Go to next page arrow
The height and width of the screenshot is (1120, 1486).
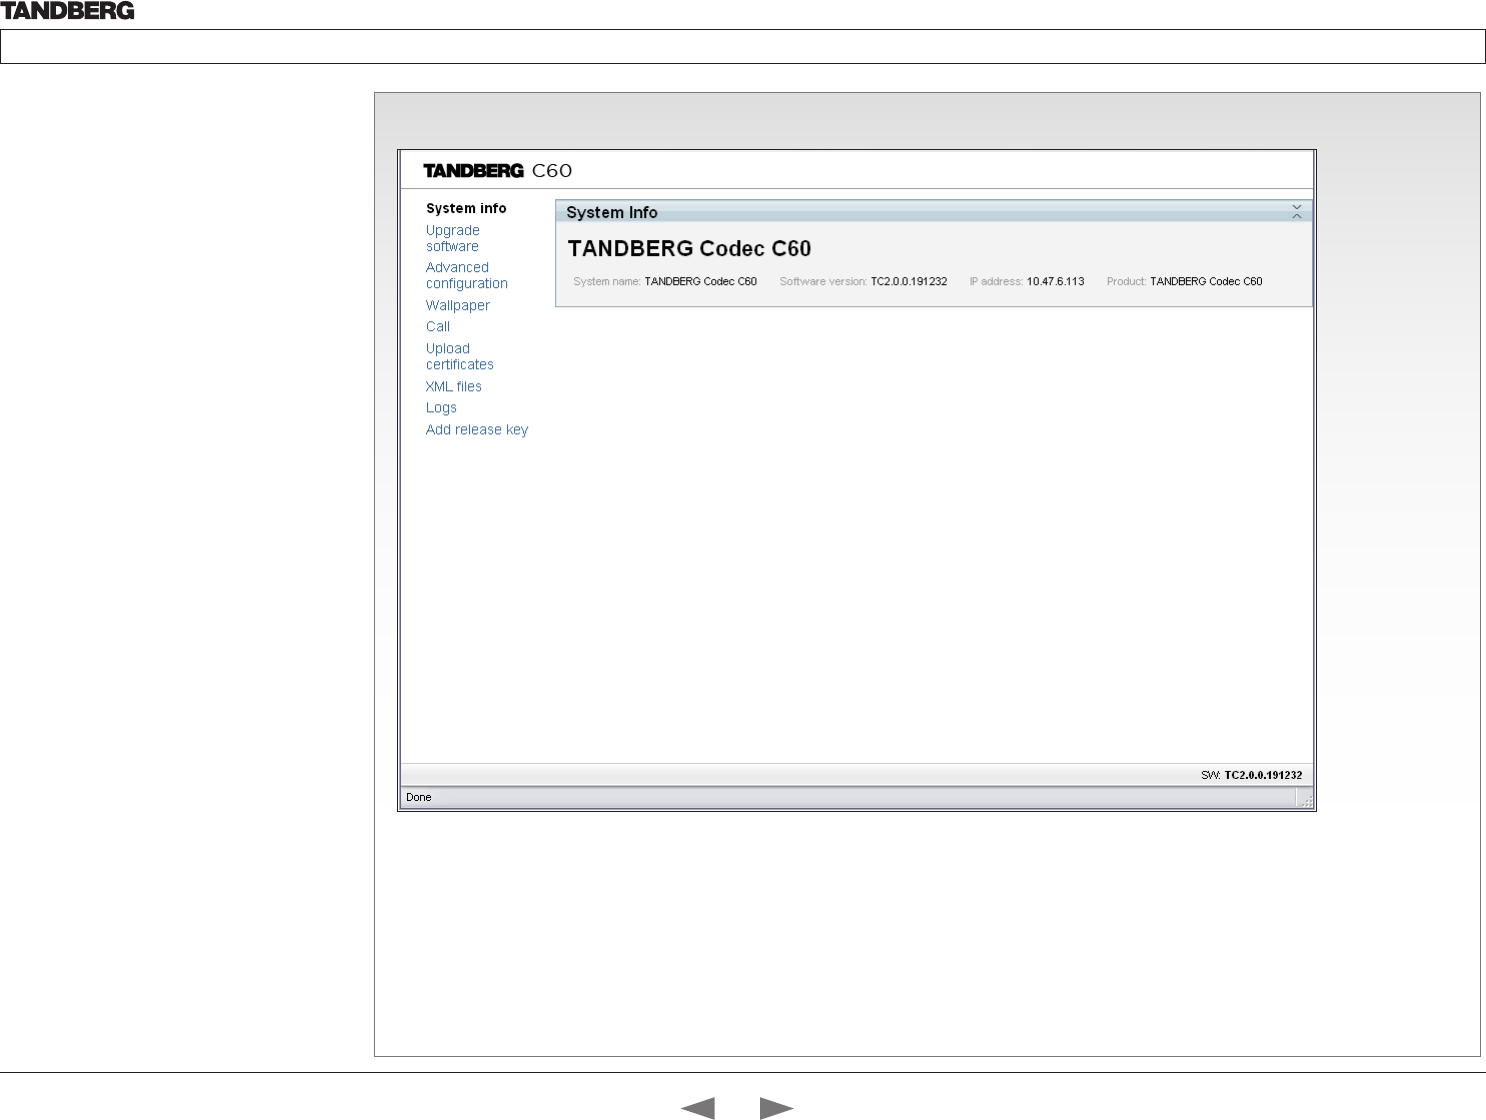click(777, 1108)
